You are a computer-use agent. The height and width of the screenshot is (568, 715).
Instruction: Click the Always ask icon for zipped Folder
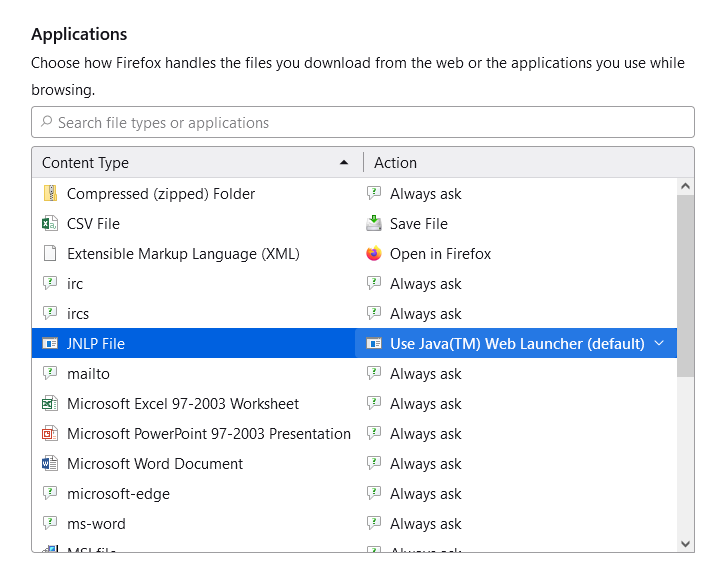pos(374,193)
